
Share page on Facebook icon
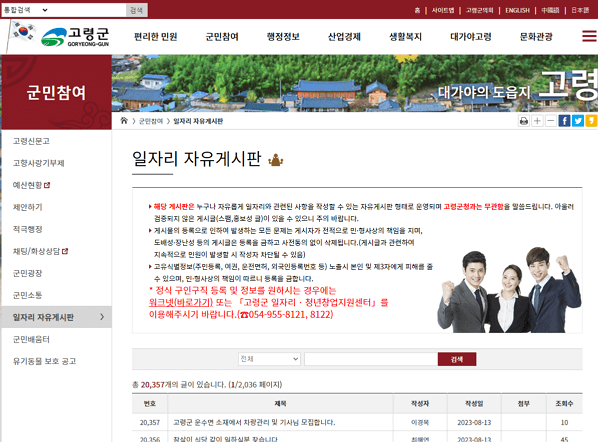[564, 121]
